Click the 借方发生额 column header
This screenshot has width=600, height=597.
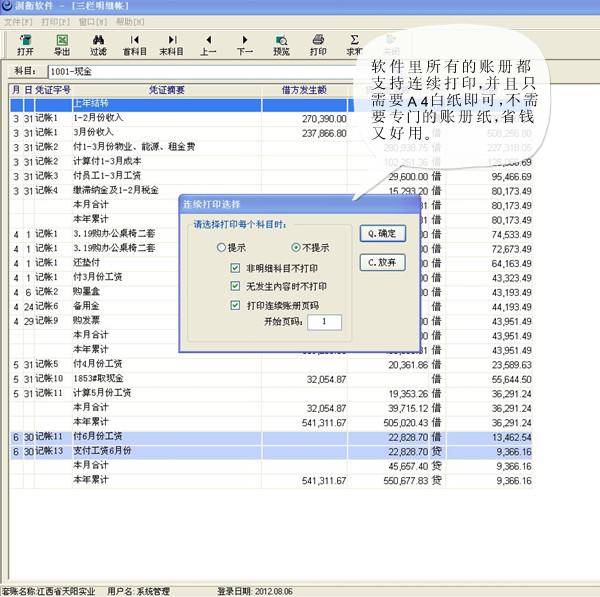304,90
